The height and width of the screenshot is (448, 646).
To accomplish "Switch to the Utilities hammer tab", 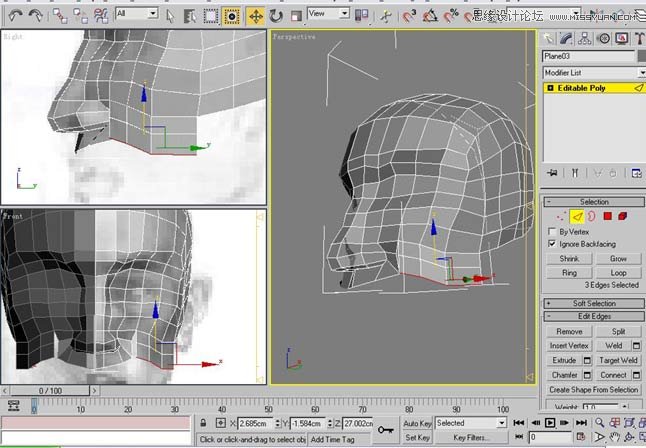I will 639,38.
